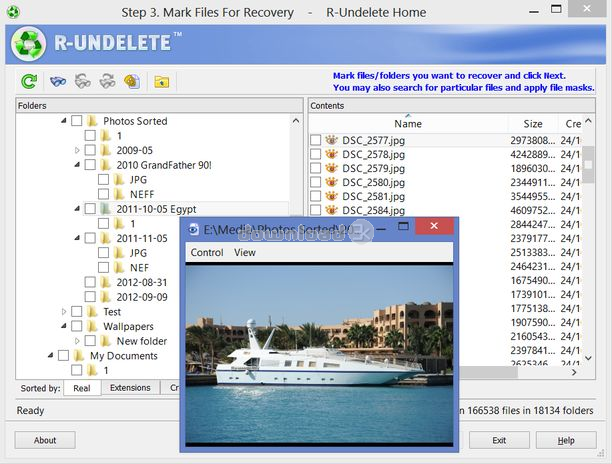Click the yellow File Mask icon
Viewport: 612px width, 464px height.
pos(132,81)
